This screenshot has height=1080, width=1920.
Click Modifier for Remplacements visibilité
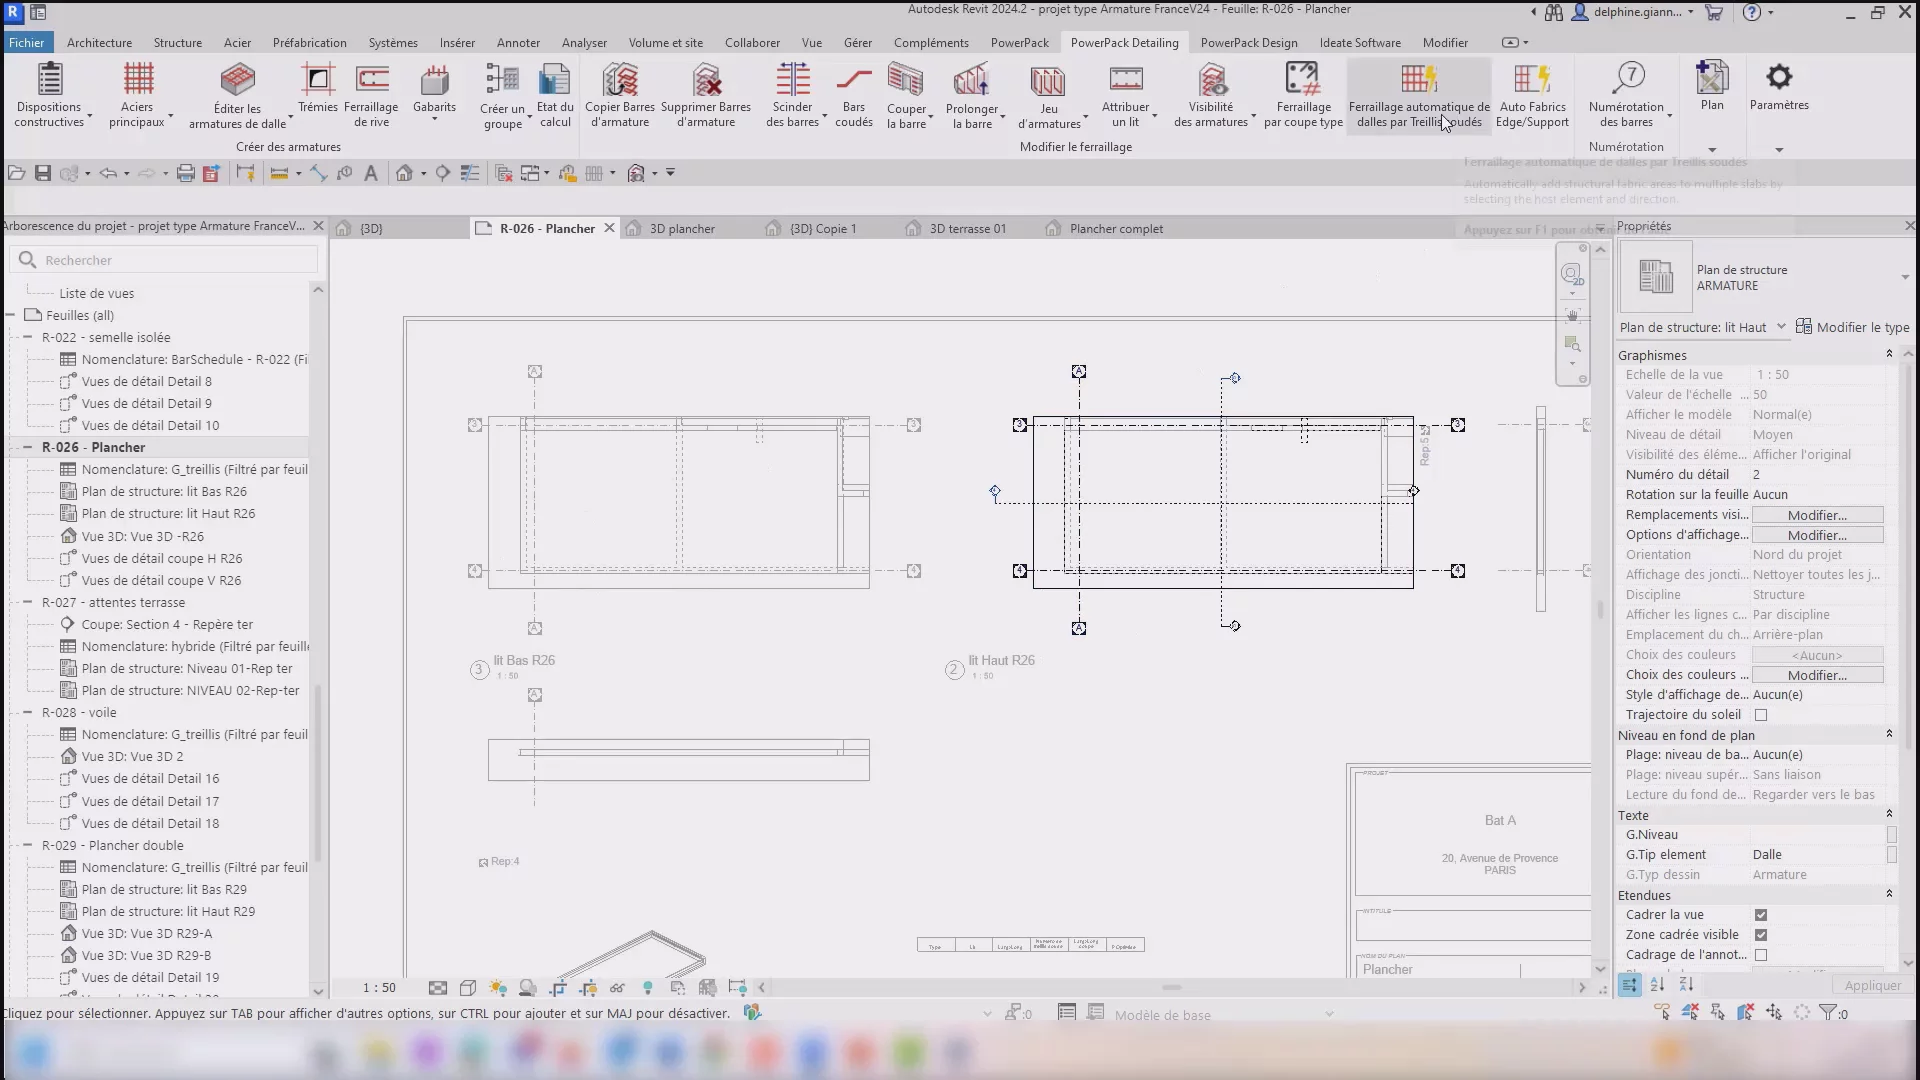click(x=1817, y=515)
